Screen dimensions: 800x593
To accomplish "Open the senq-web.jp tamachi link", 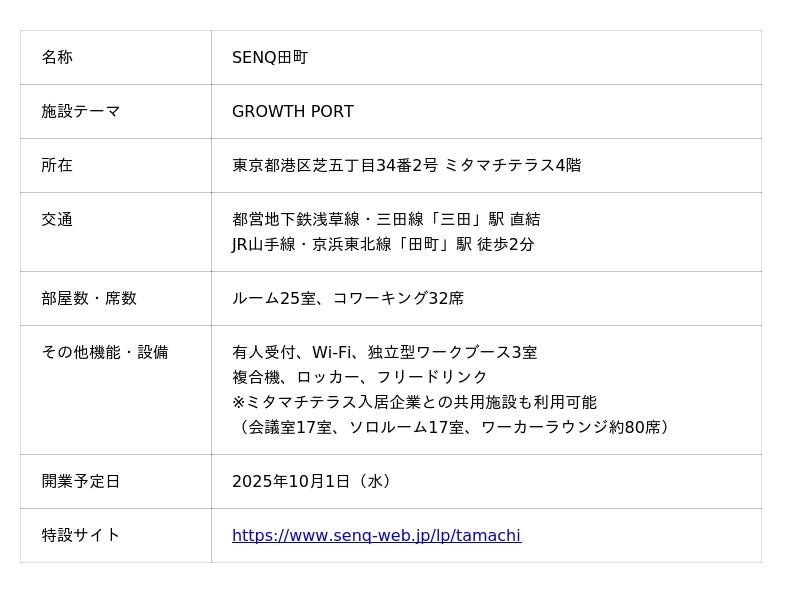I will click(376, 535).
